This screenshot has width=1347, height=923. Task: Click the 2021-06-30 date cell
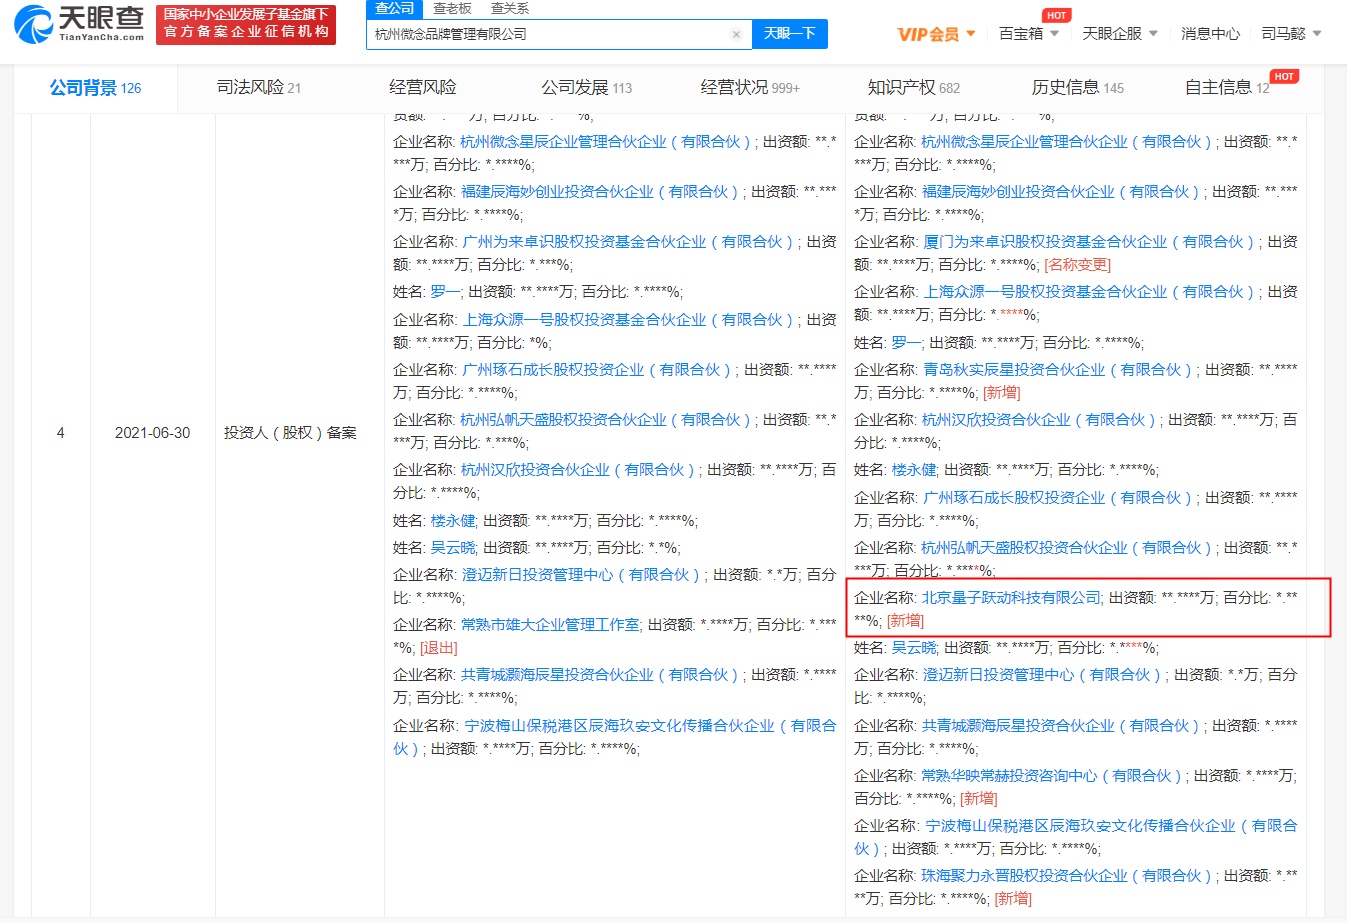[153, 433]
